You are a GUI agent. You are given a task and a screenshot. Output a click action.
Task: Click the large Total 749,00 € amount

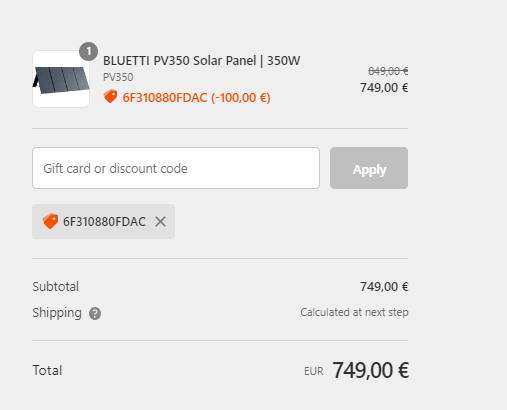coord(371,370)
